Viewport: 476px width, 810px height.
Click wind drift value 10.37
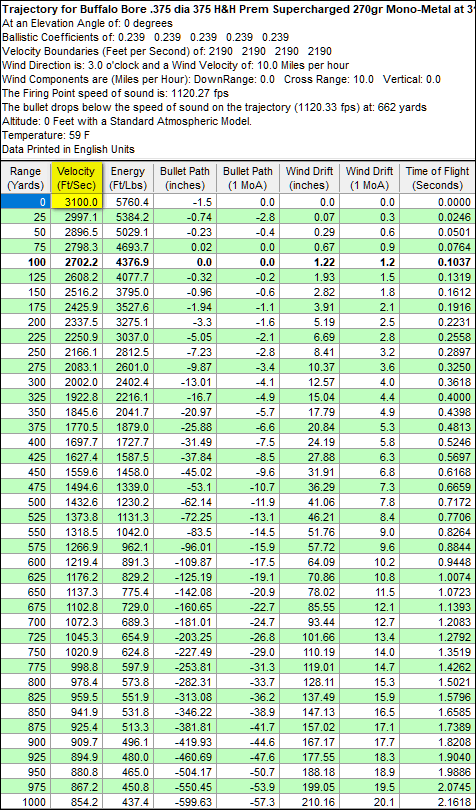(x=311, y=367)
